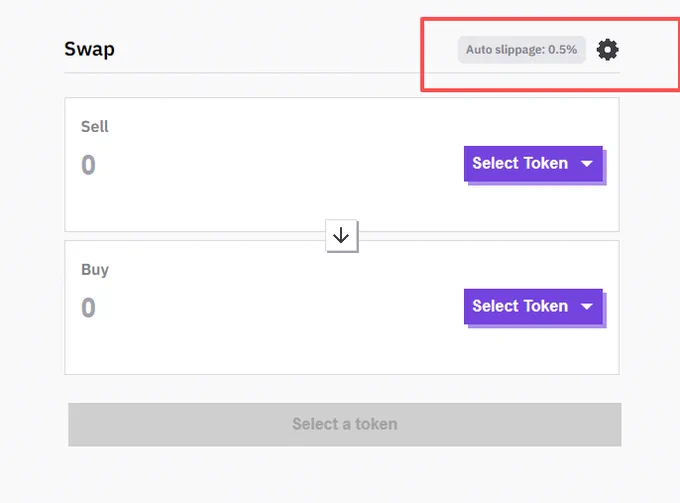Click the Auto slippage: 0.5% badge
This screenshot has height=503, width=680.
point(522,50)
